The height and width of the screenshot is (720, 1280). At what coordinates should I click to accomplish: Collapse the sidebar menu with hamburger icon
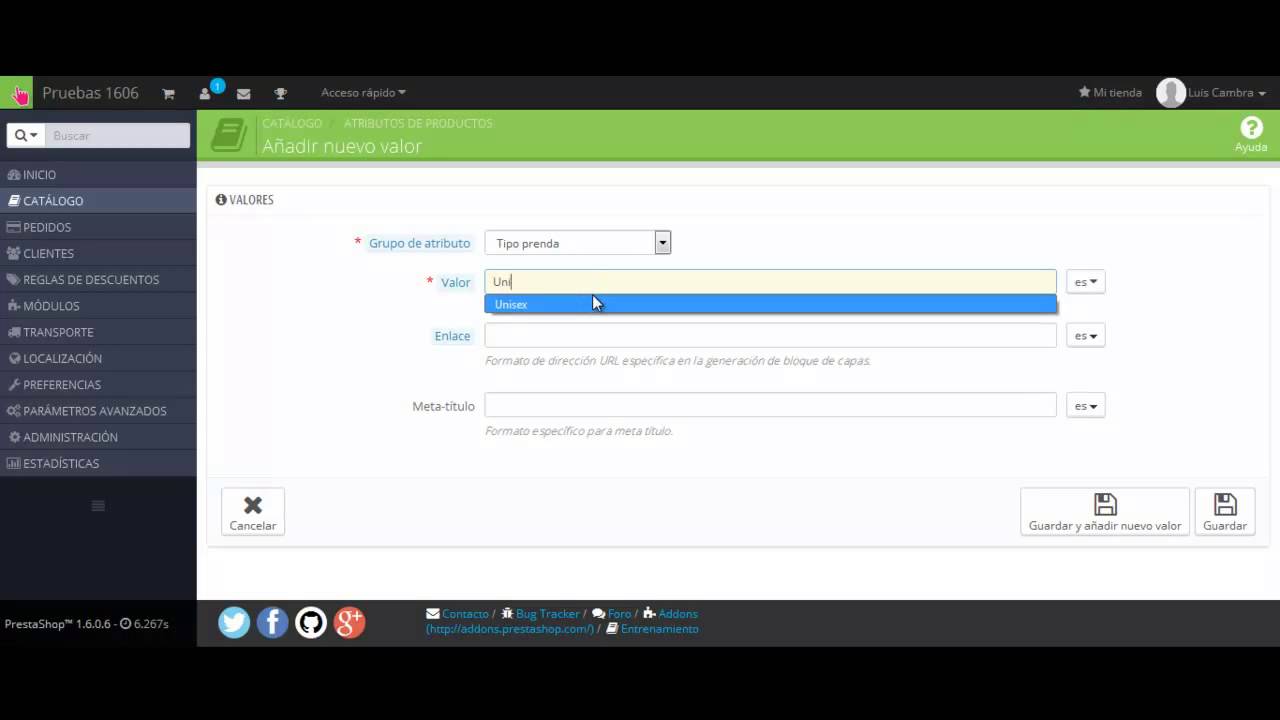98,506
